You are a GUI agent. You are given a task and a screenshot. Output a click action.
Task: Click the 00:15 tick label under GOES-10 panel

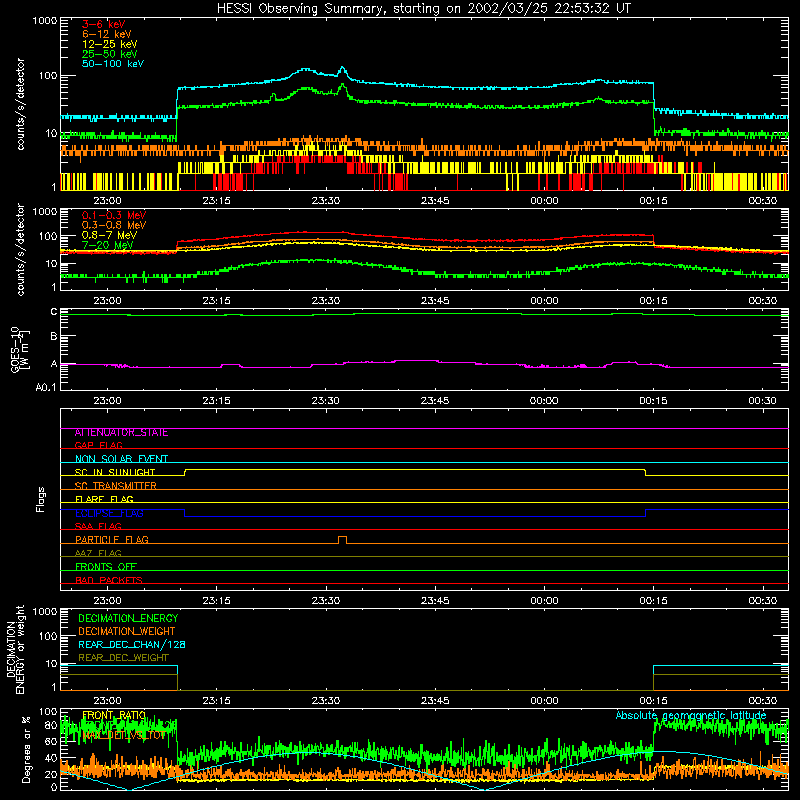click(653, 401)
